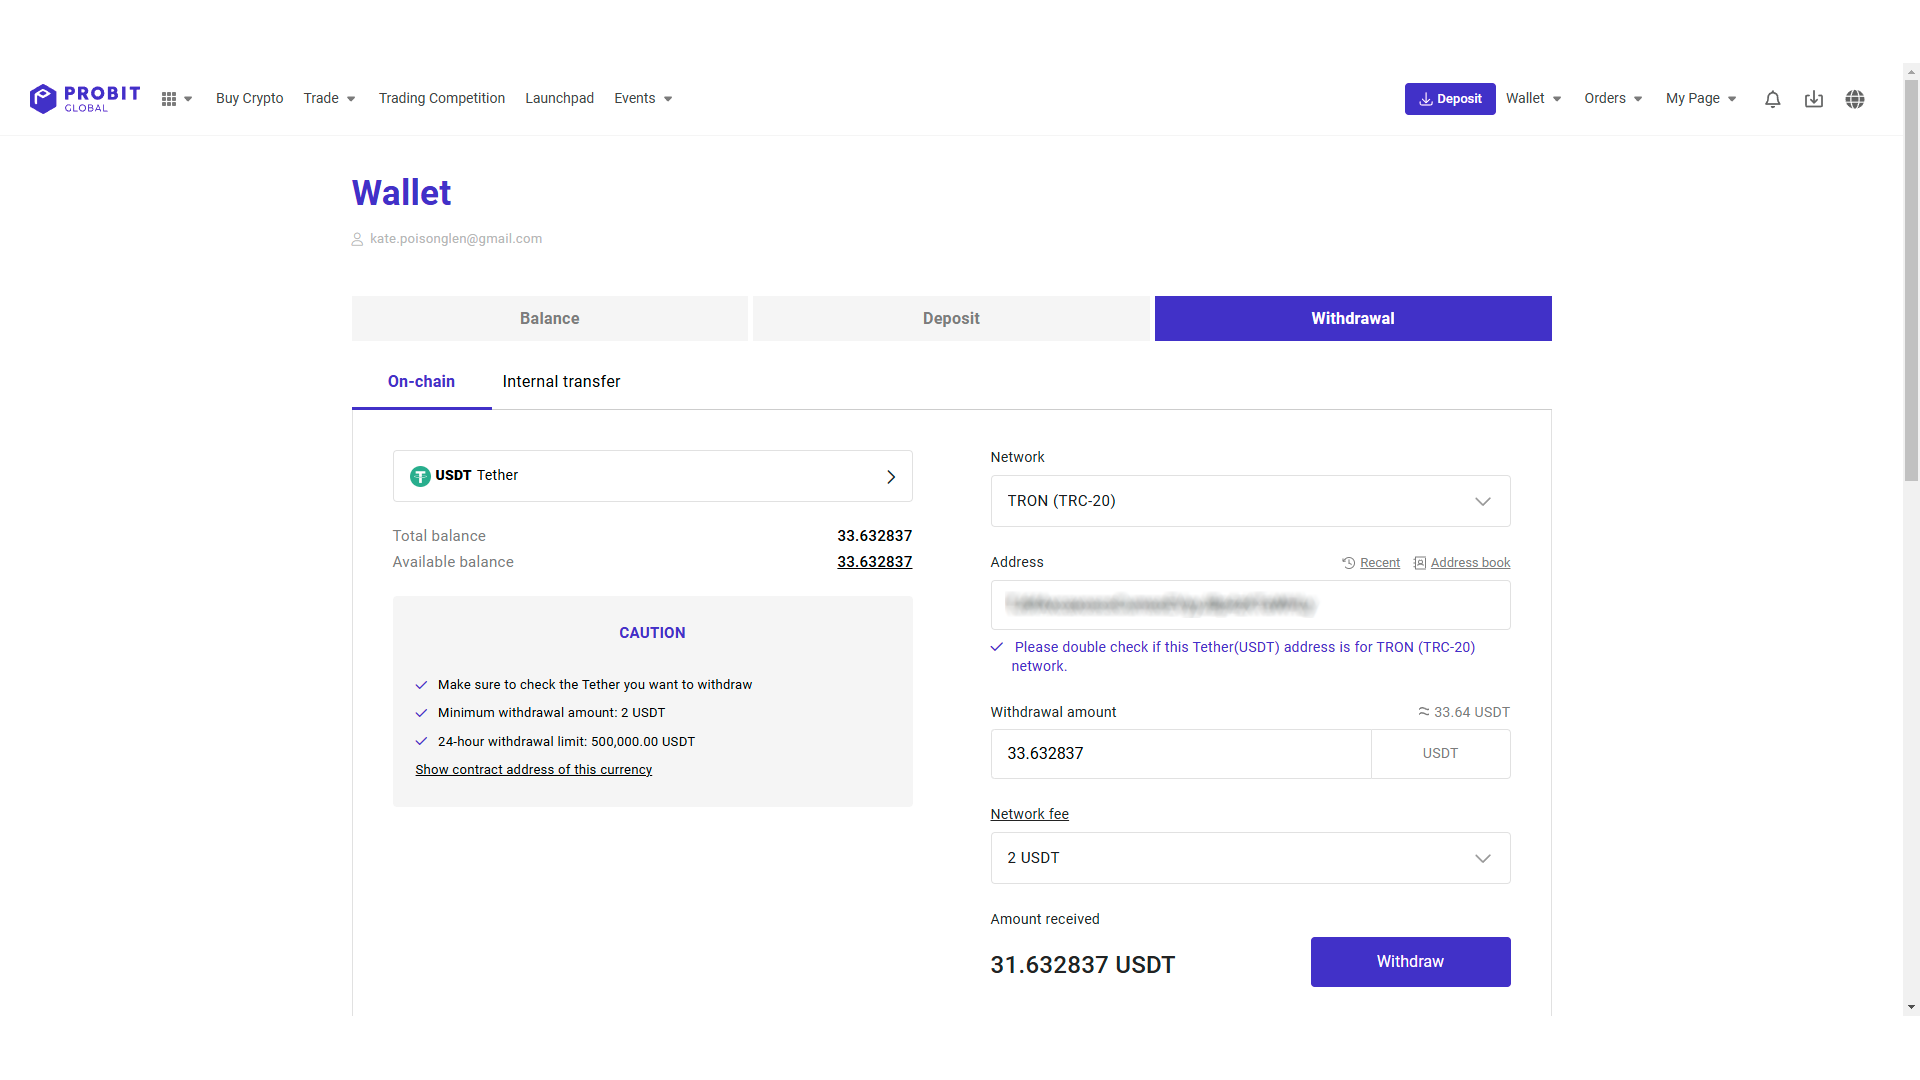Image resolution: width=1920 pixels, height=1080 pixels.
Task: Show contract address of this currency
Action: click(x=533, y=770)
